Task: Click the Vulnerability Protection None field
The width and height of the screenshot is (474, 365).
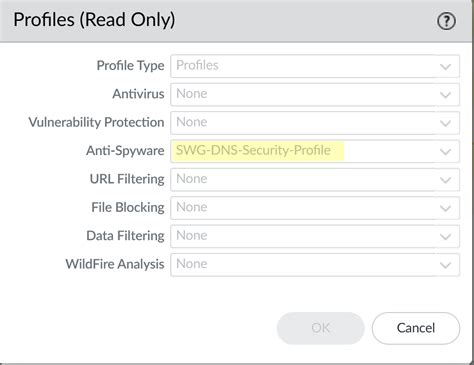Action: [315, 123]
